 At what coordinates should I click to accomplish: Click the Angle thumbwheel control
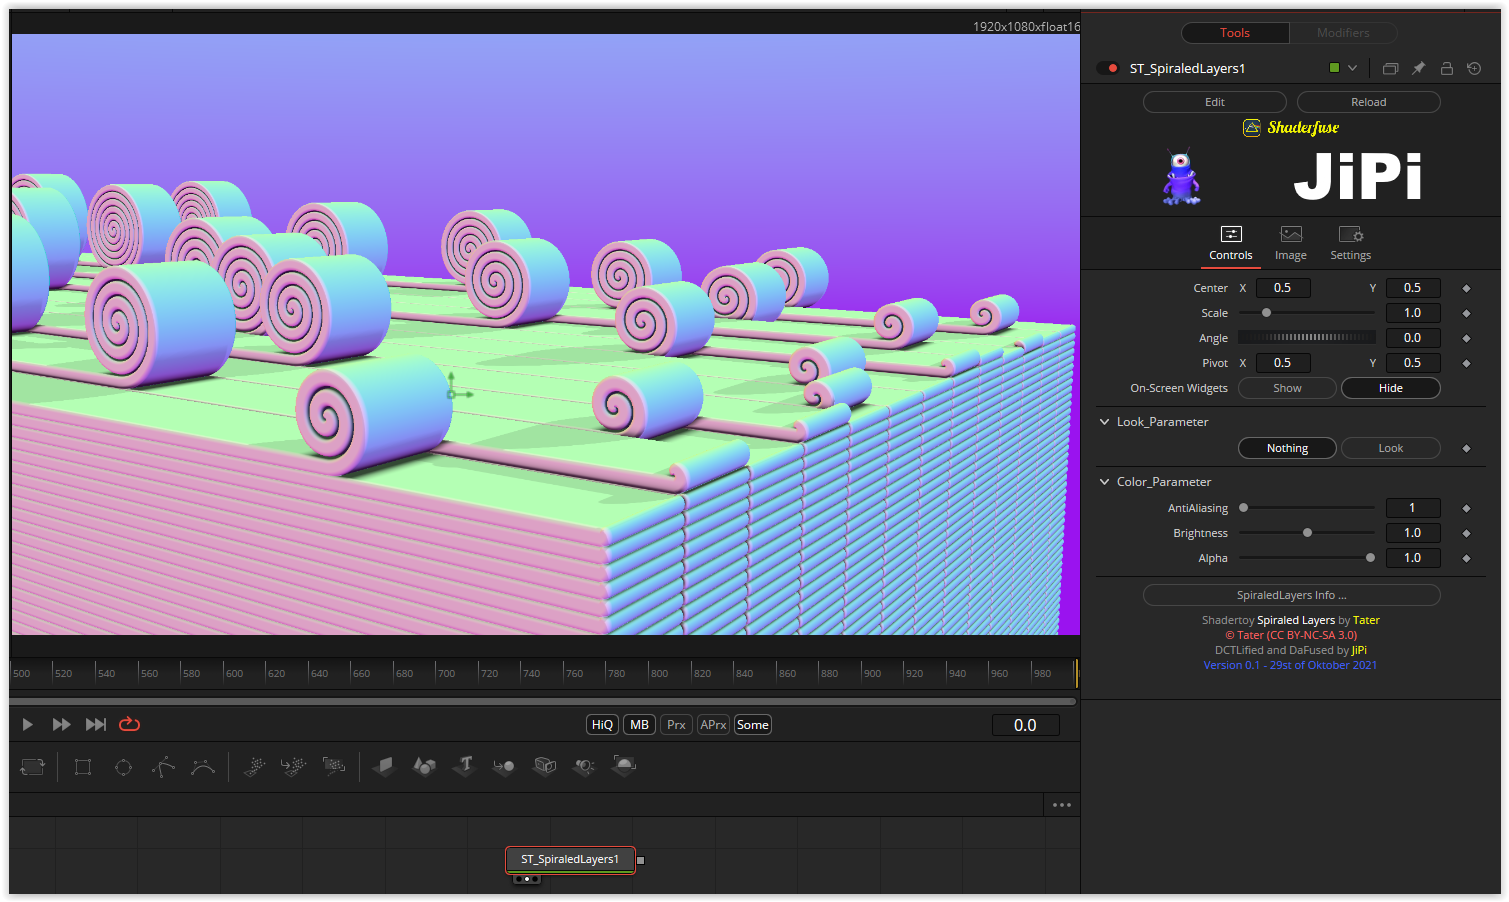click(x=1307, y=338)
